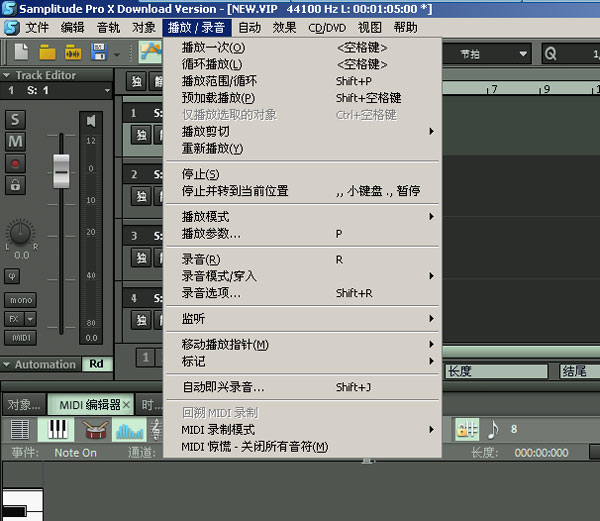Expand the 录音模式/穿入 submenu
The image size is (600, 521).
[x=302, y=276]
